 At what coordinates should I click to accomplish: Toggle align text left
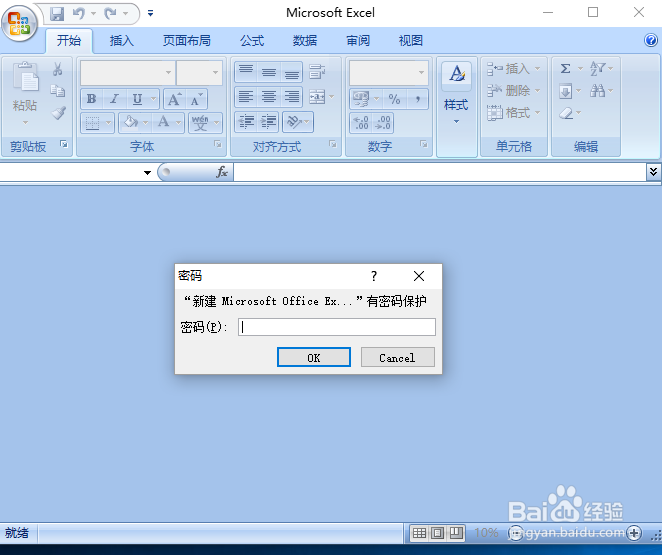click(246, 97)
